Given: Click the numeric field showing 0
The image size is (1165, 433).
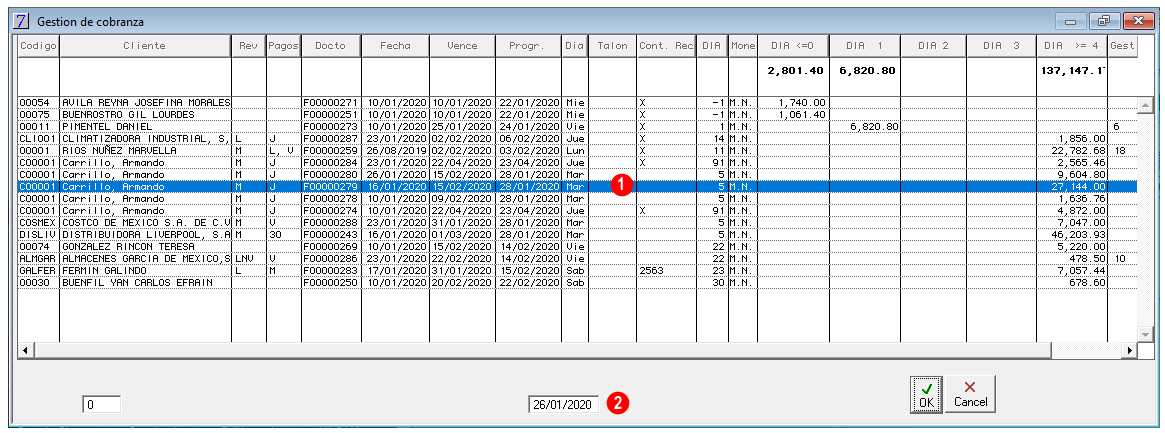Looking at the screenshot, I should pos(102,404).
